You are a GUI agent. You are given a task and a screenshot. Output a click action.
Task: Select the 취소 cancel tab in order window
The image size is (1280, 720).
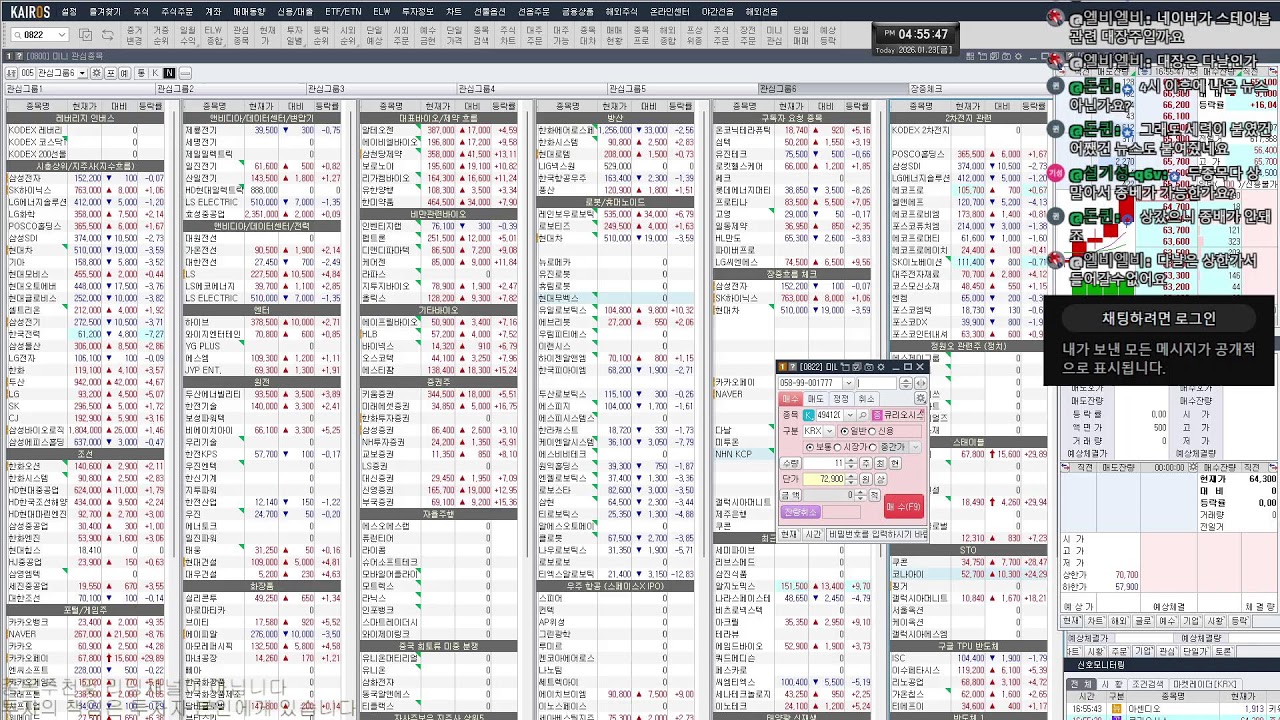click(x=866, y=399)
